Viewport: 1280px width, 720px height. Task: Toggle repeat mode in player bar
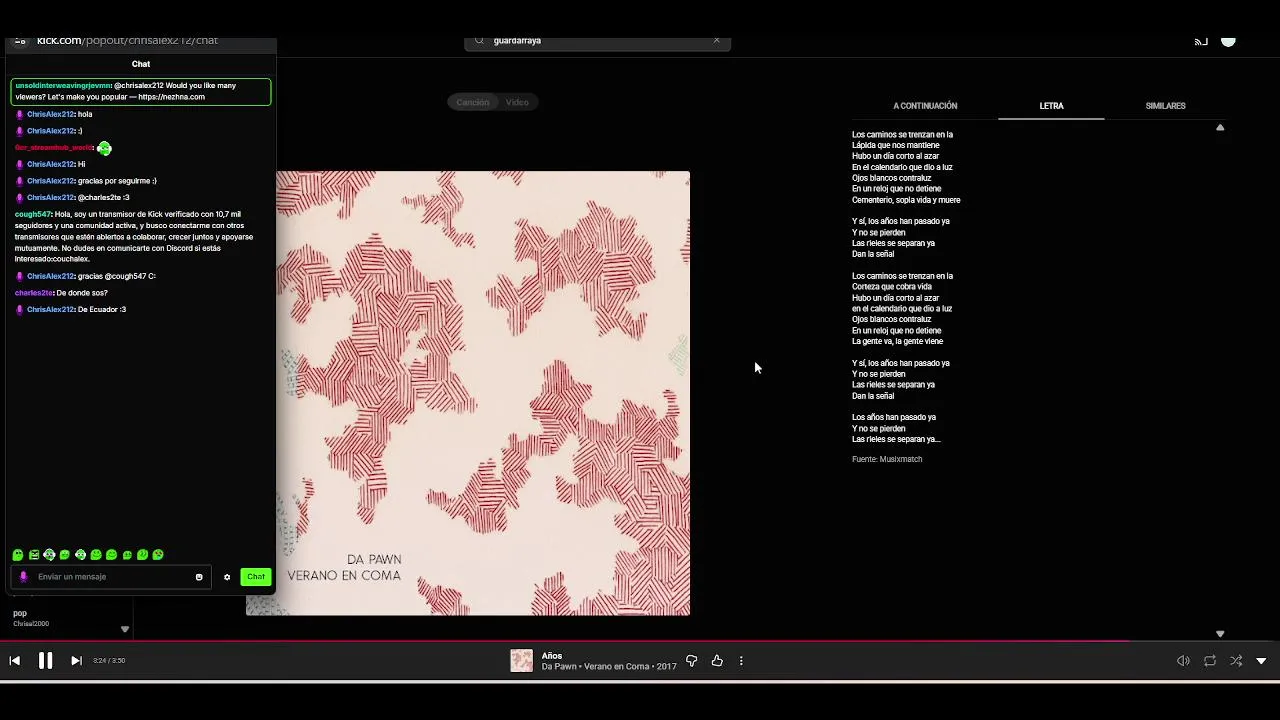tap(1210, 661)
